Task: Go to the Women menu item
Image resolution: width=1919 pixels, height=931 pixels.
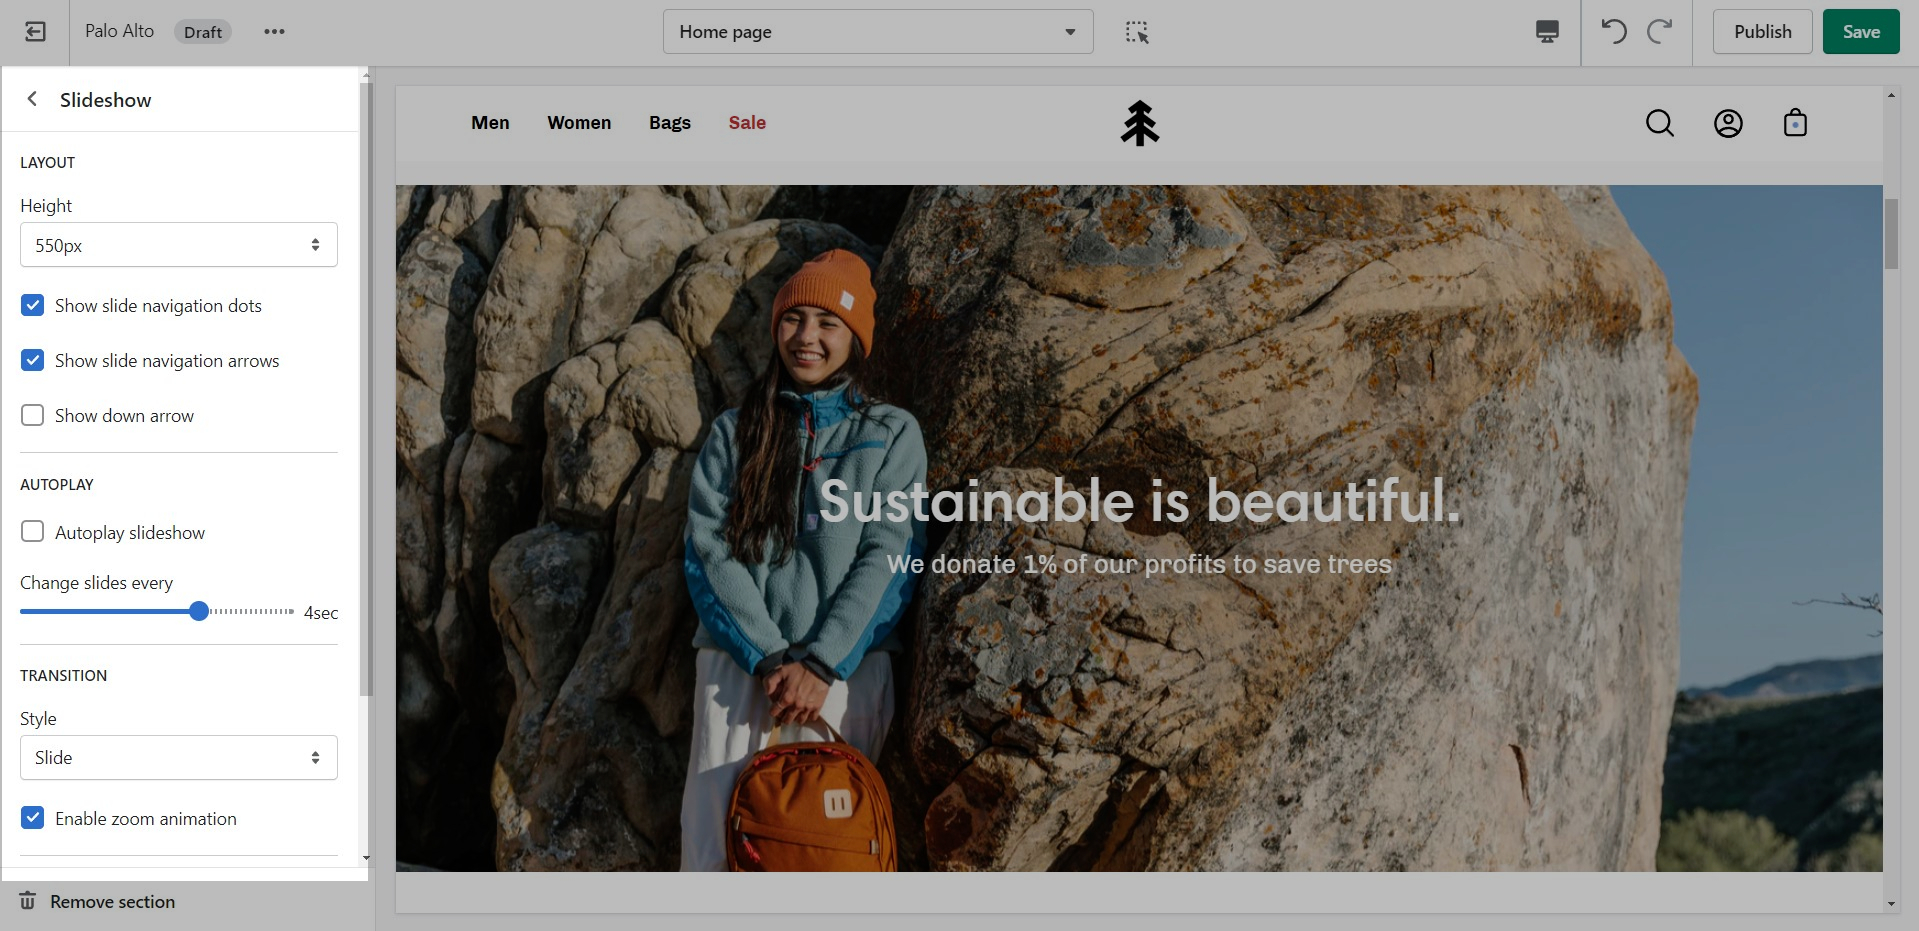Action: (x=579, y=123)
